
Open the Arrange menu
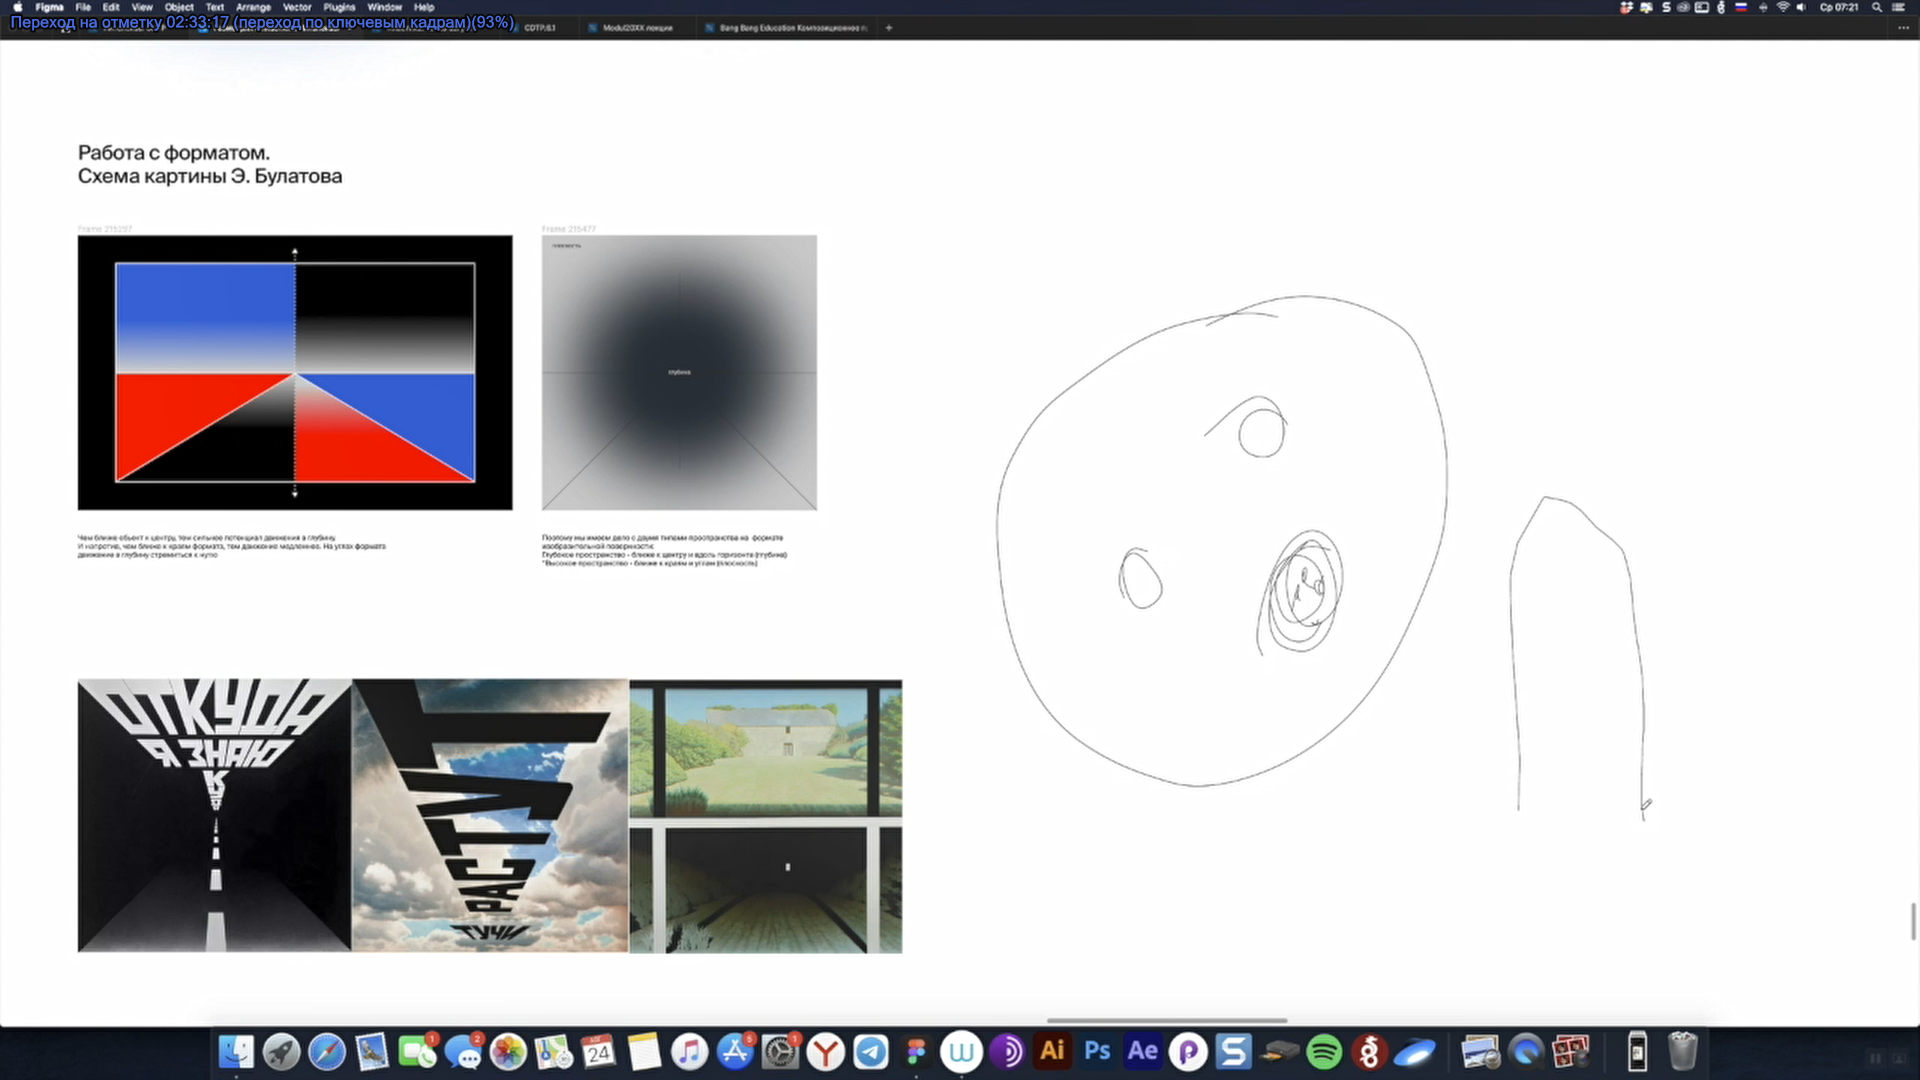(x=253, y=7)
